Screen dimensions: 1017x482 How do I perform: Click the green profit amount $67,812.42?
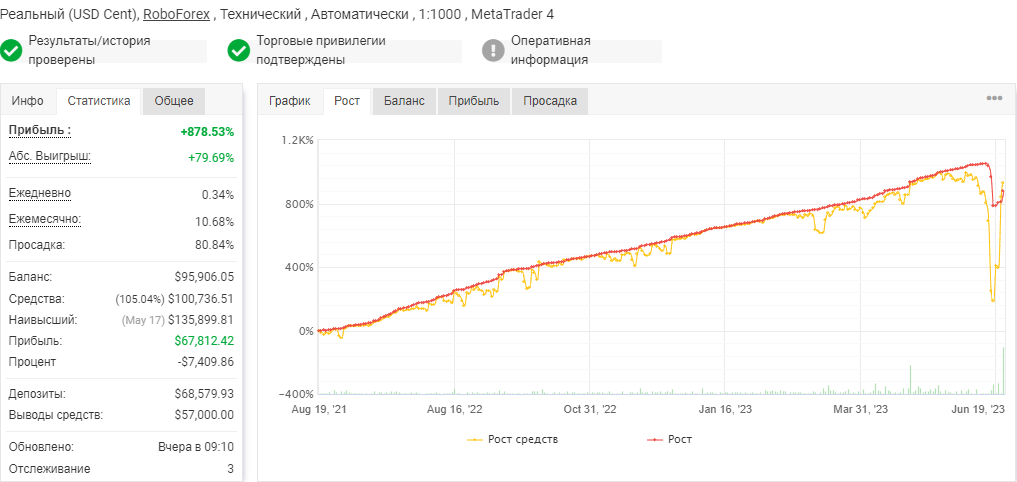(x=204, y=341)
